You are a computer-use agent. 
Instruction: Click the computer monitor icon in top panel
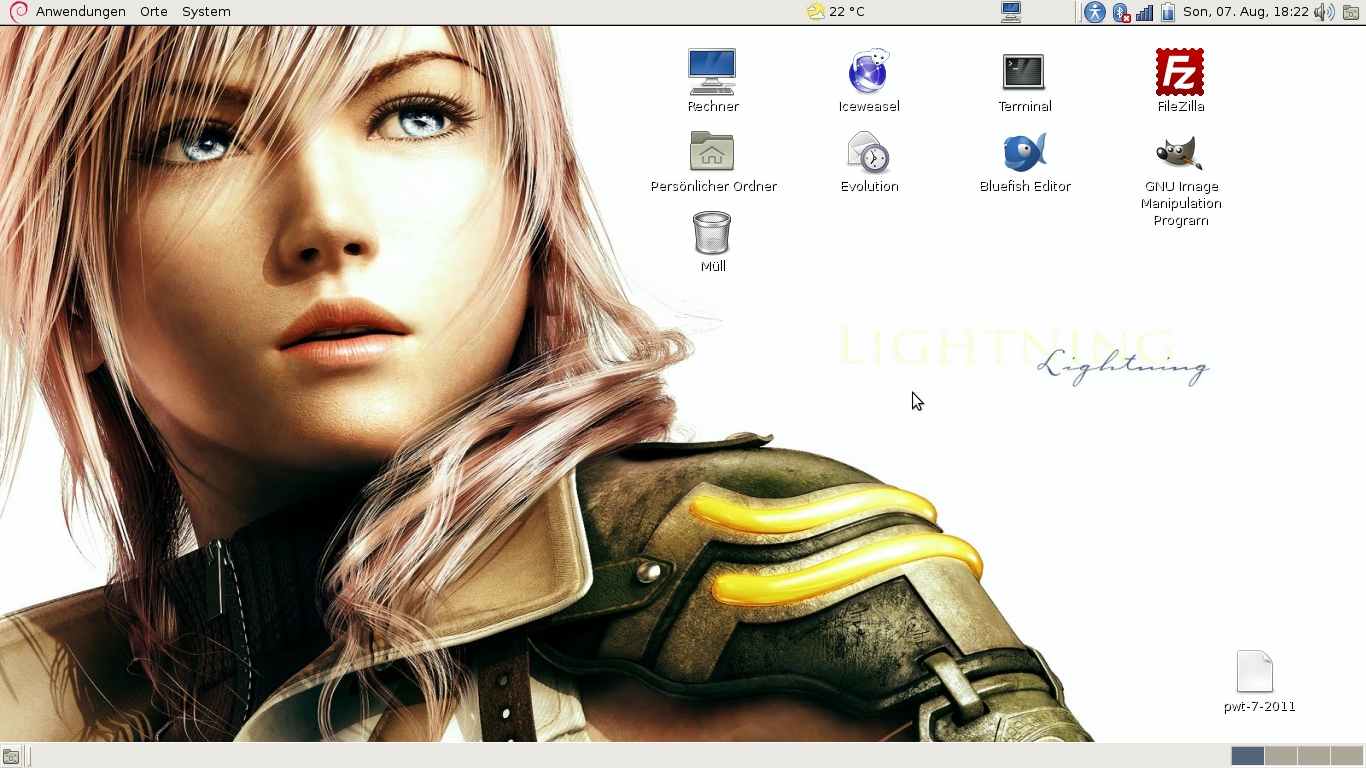1011,12
